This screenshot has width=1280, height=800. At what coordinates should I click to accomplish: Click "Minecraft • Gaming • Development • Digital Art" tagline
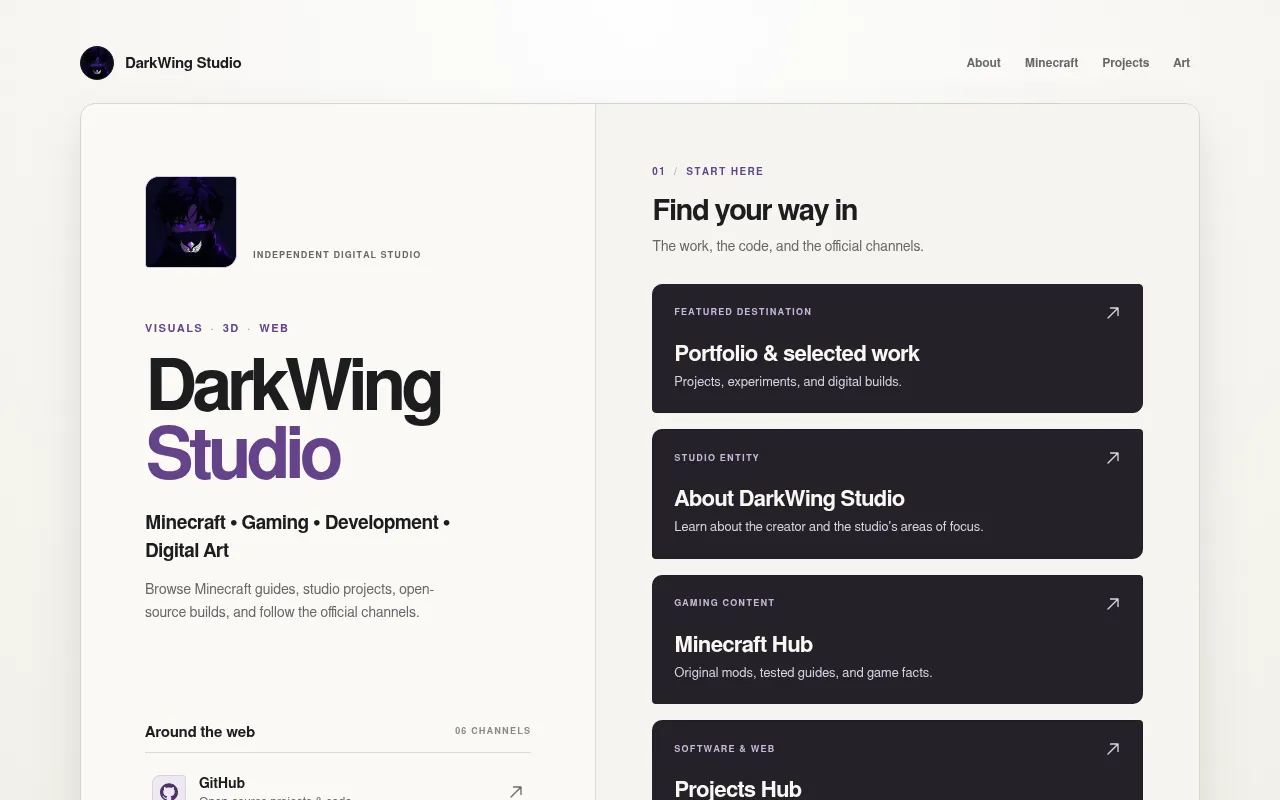click(x=298, y=536)
